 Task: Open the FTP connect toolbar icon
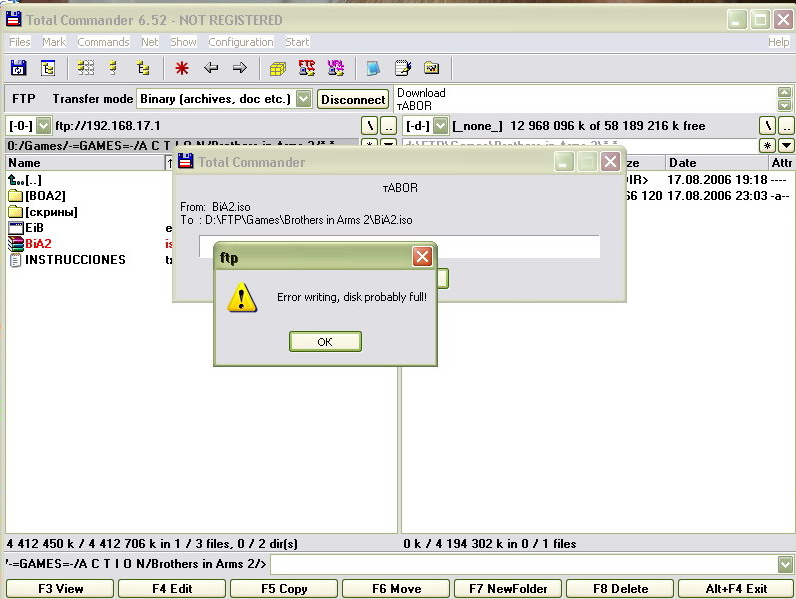point(307,68)
